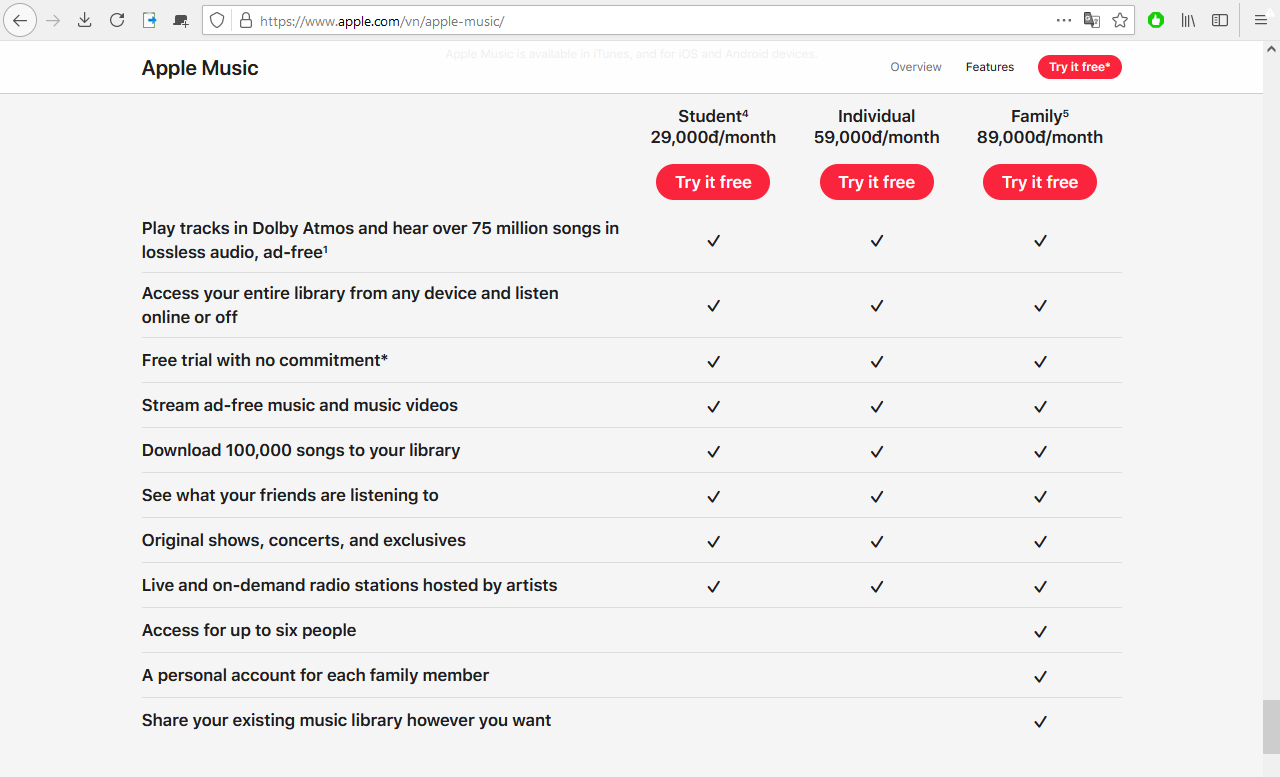Image resolution: width=1280 pixels, height=777 pixels.
Task: Open the Firefox hamburger menu
Action: (x=1260, y=20)
